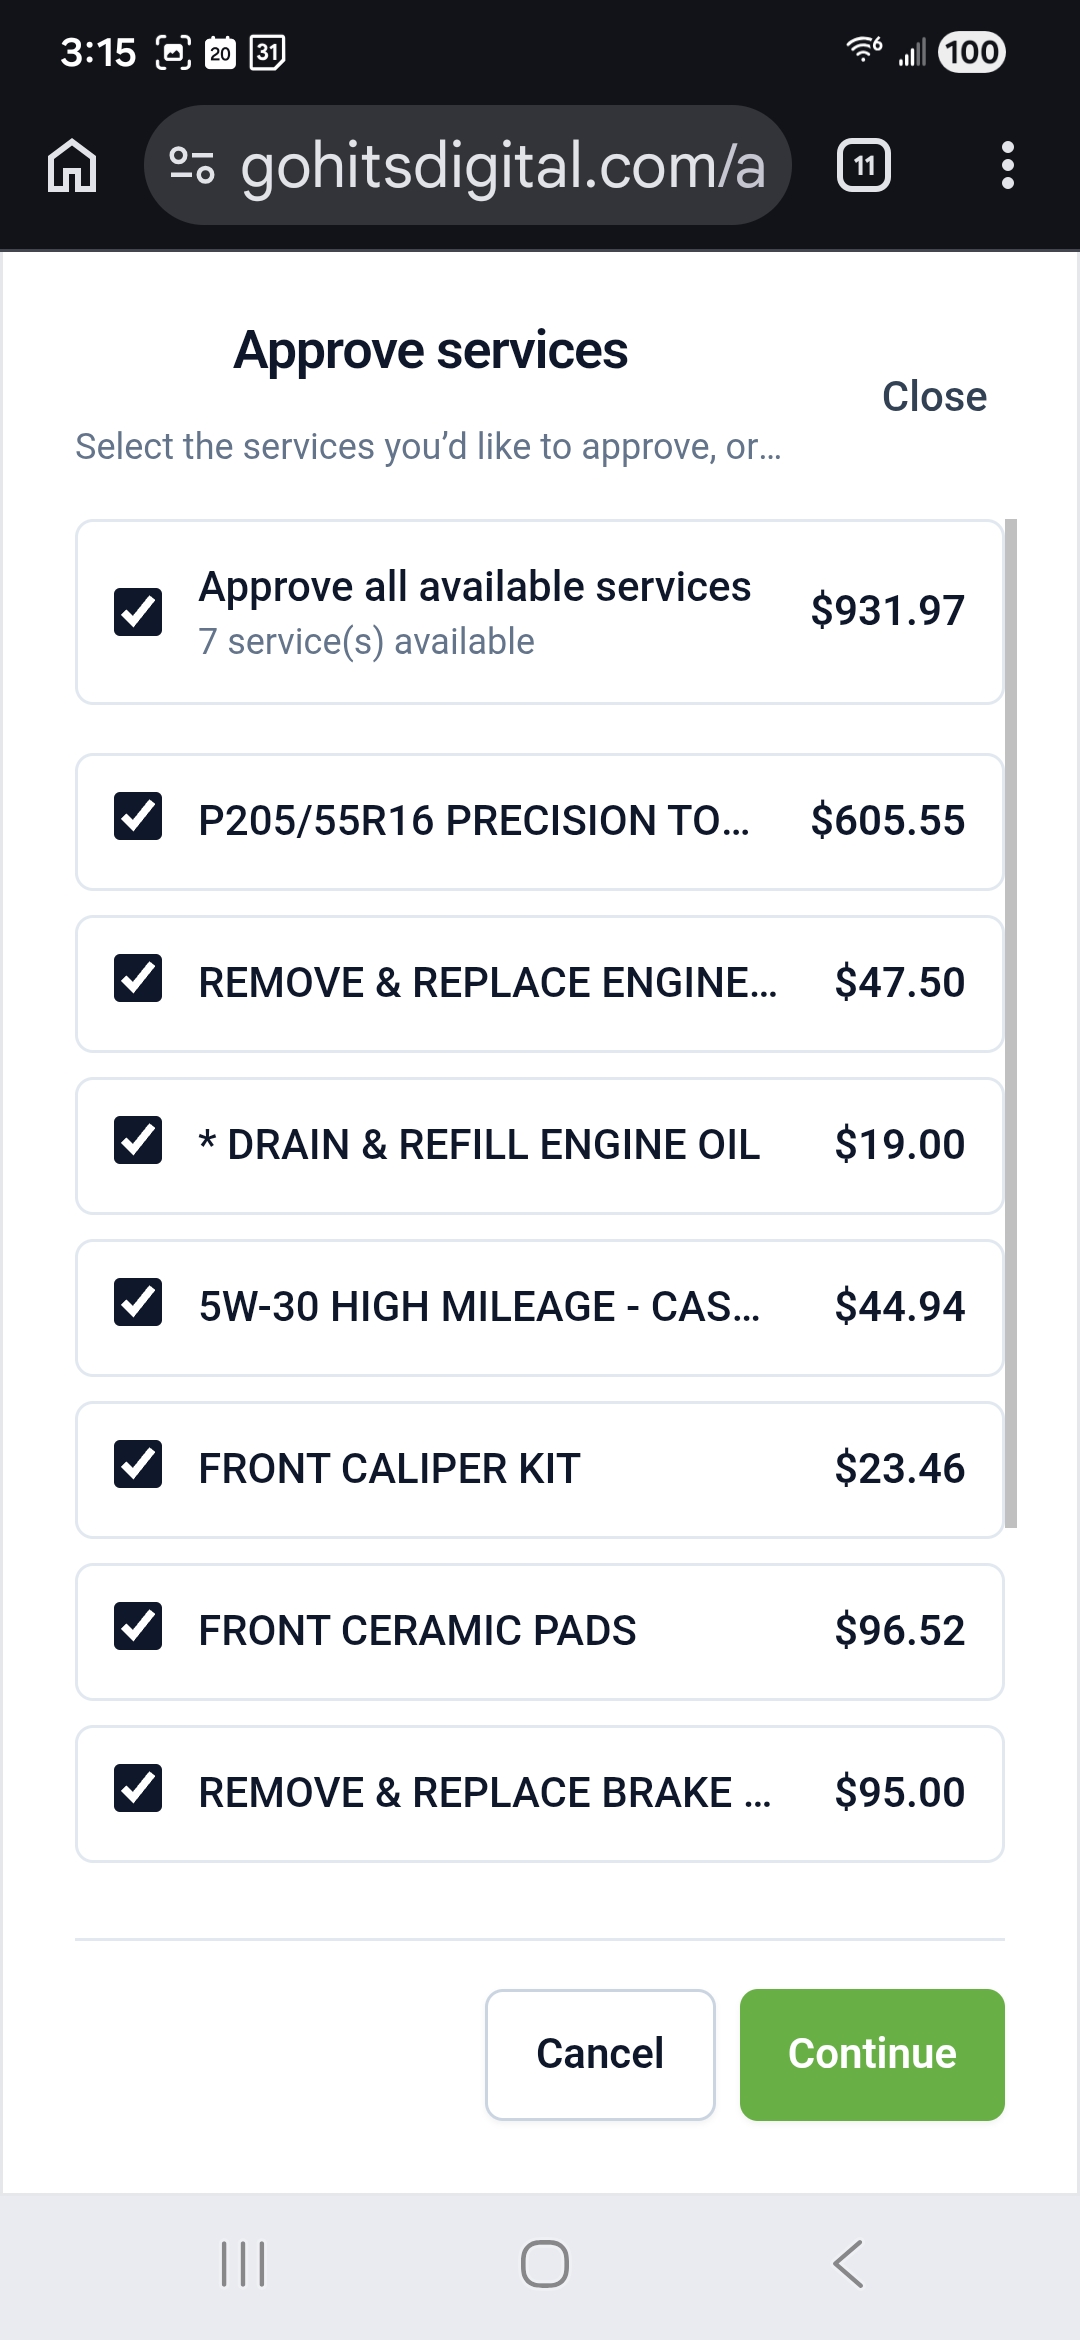This screenshot has width=1080, height=2340.
Task: Click the Cancel button
Action: coord(600,2055)
